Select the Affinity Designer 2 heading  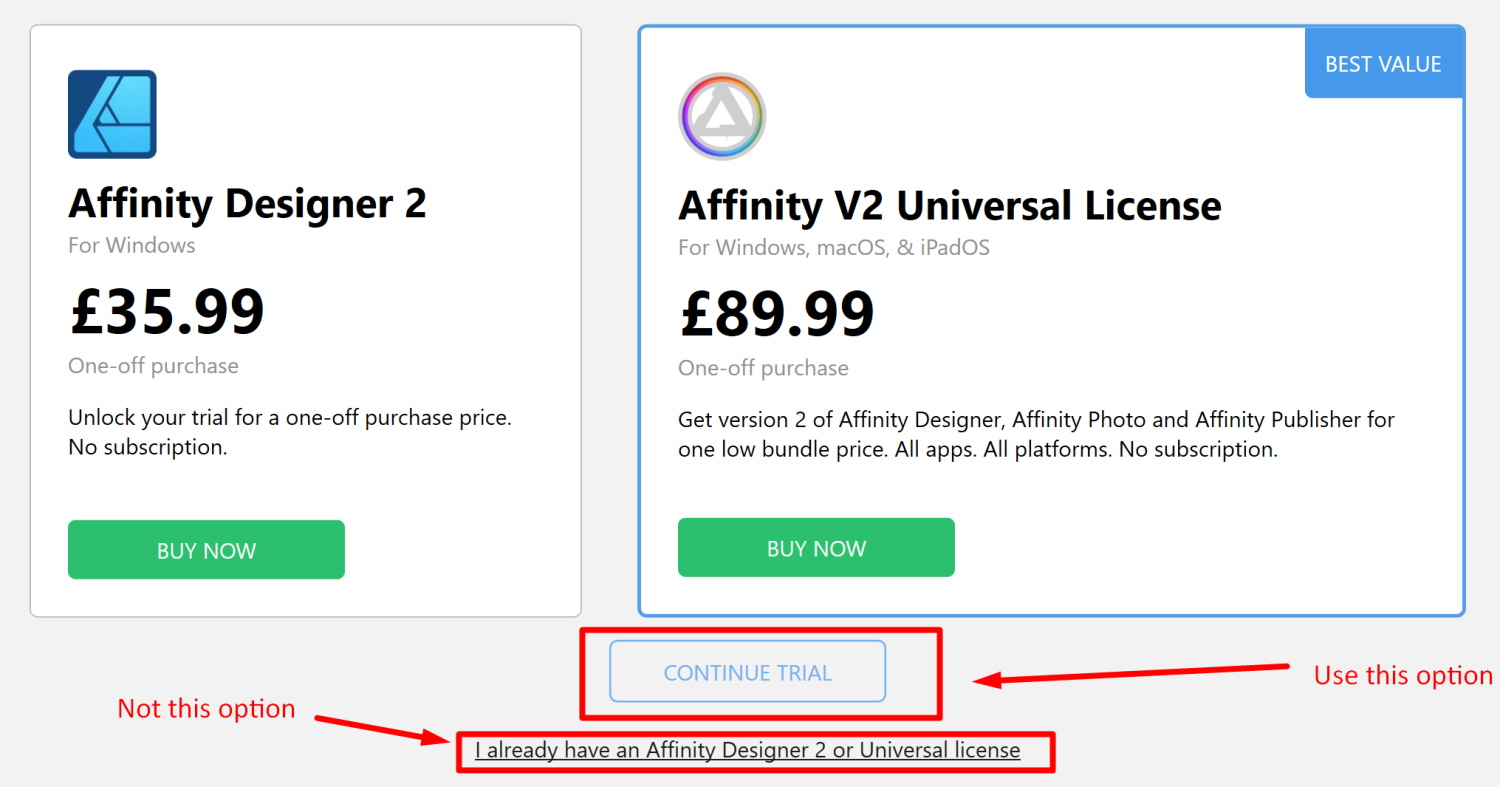[x=247, y=204]
